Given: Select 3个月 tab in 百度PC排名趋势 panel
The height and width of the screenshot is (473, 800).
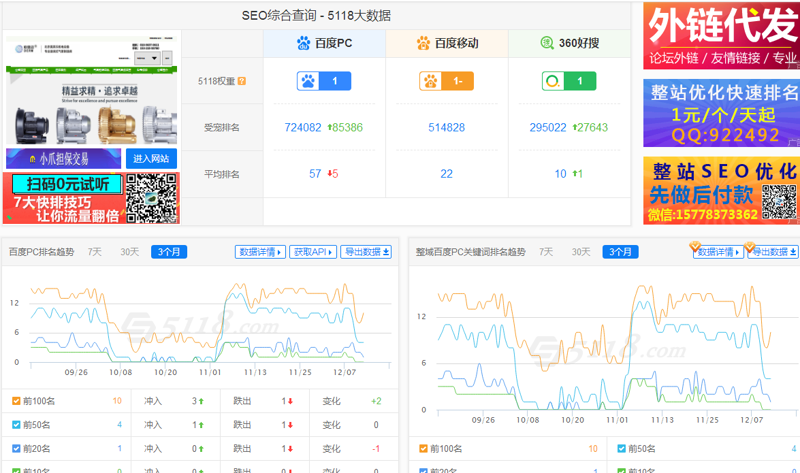Looking at the screenshot, I should [169, 252].
